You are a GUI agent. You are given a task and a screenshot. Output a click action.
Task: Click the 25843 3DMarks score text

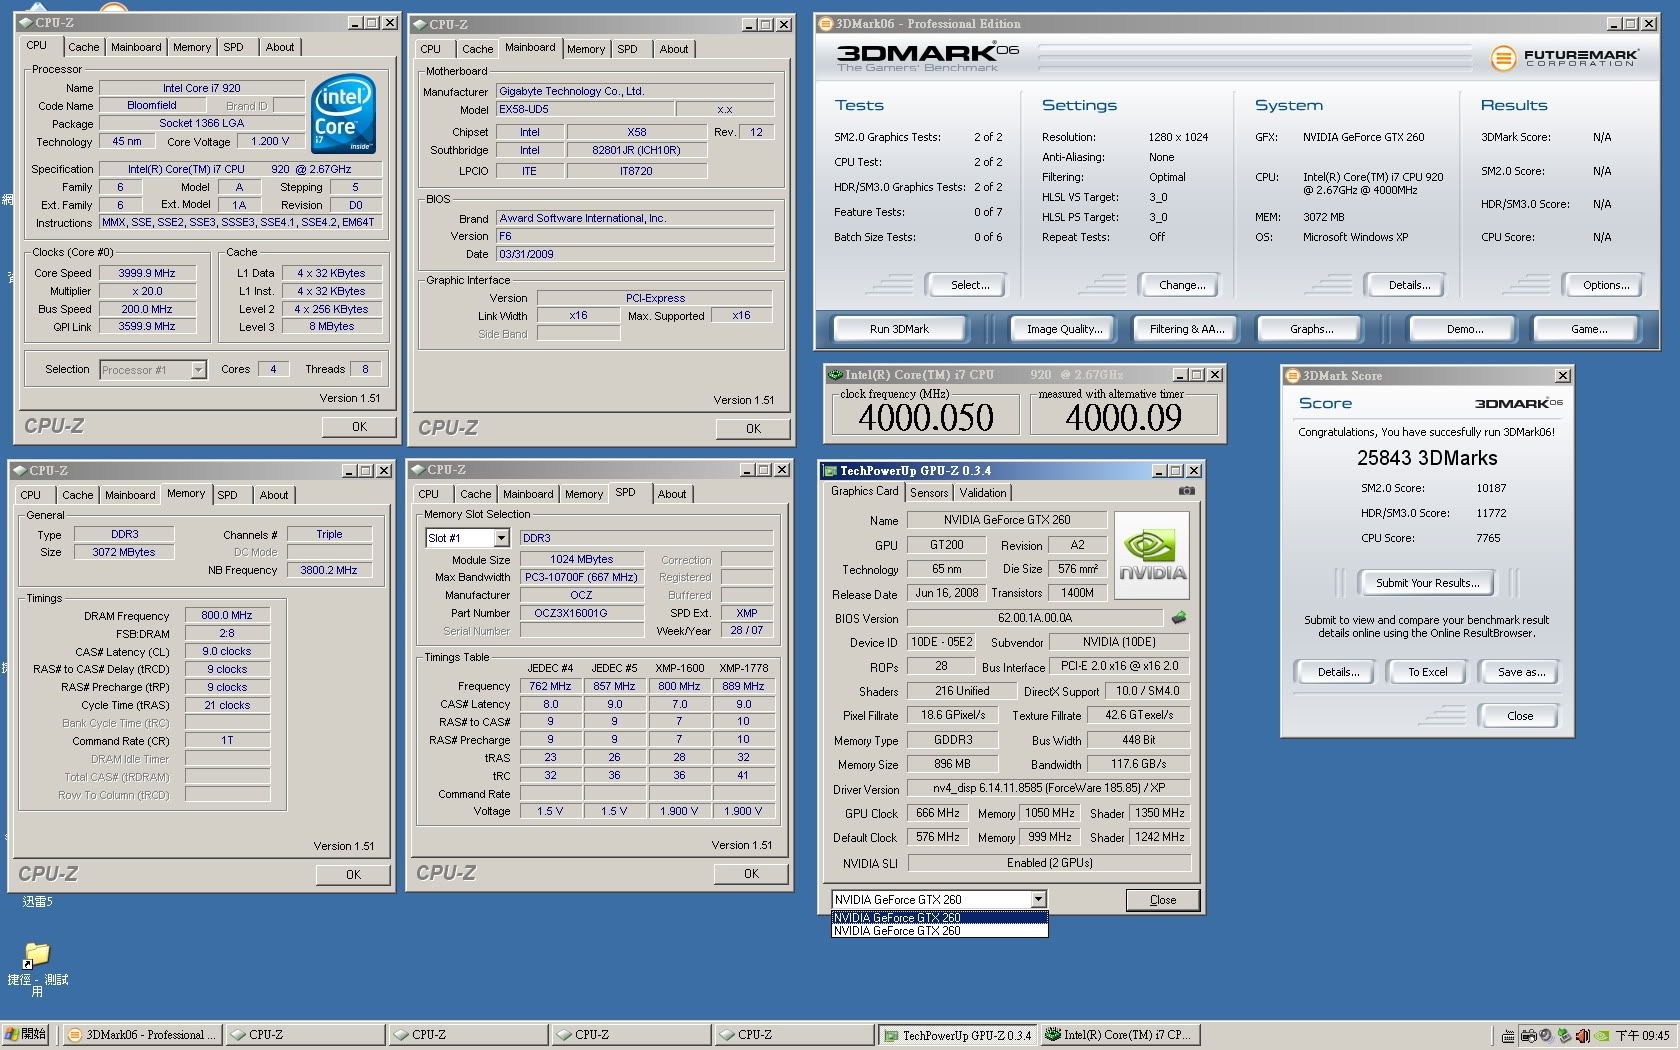point(1427,458)
